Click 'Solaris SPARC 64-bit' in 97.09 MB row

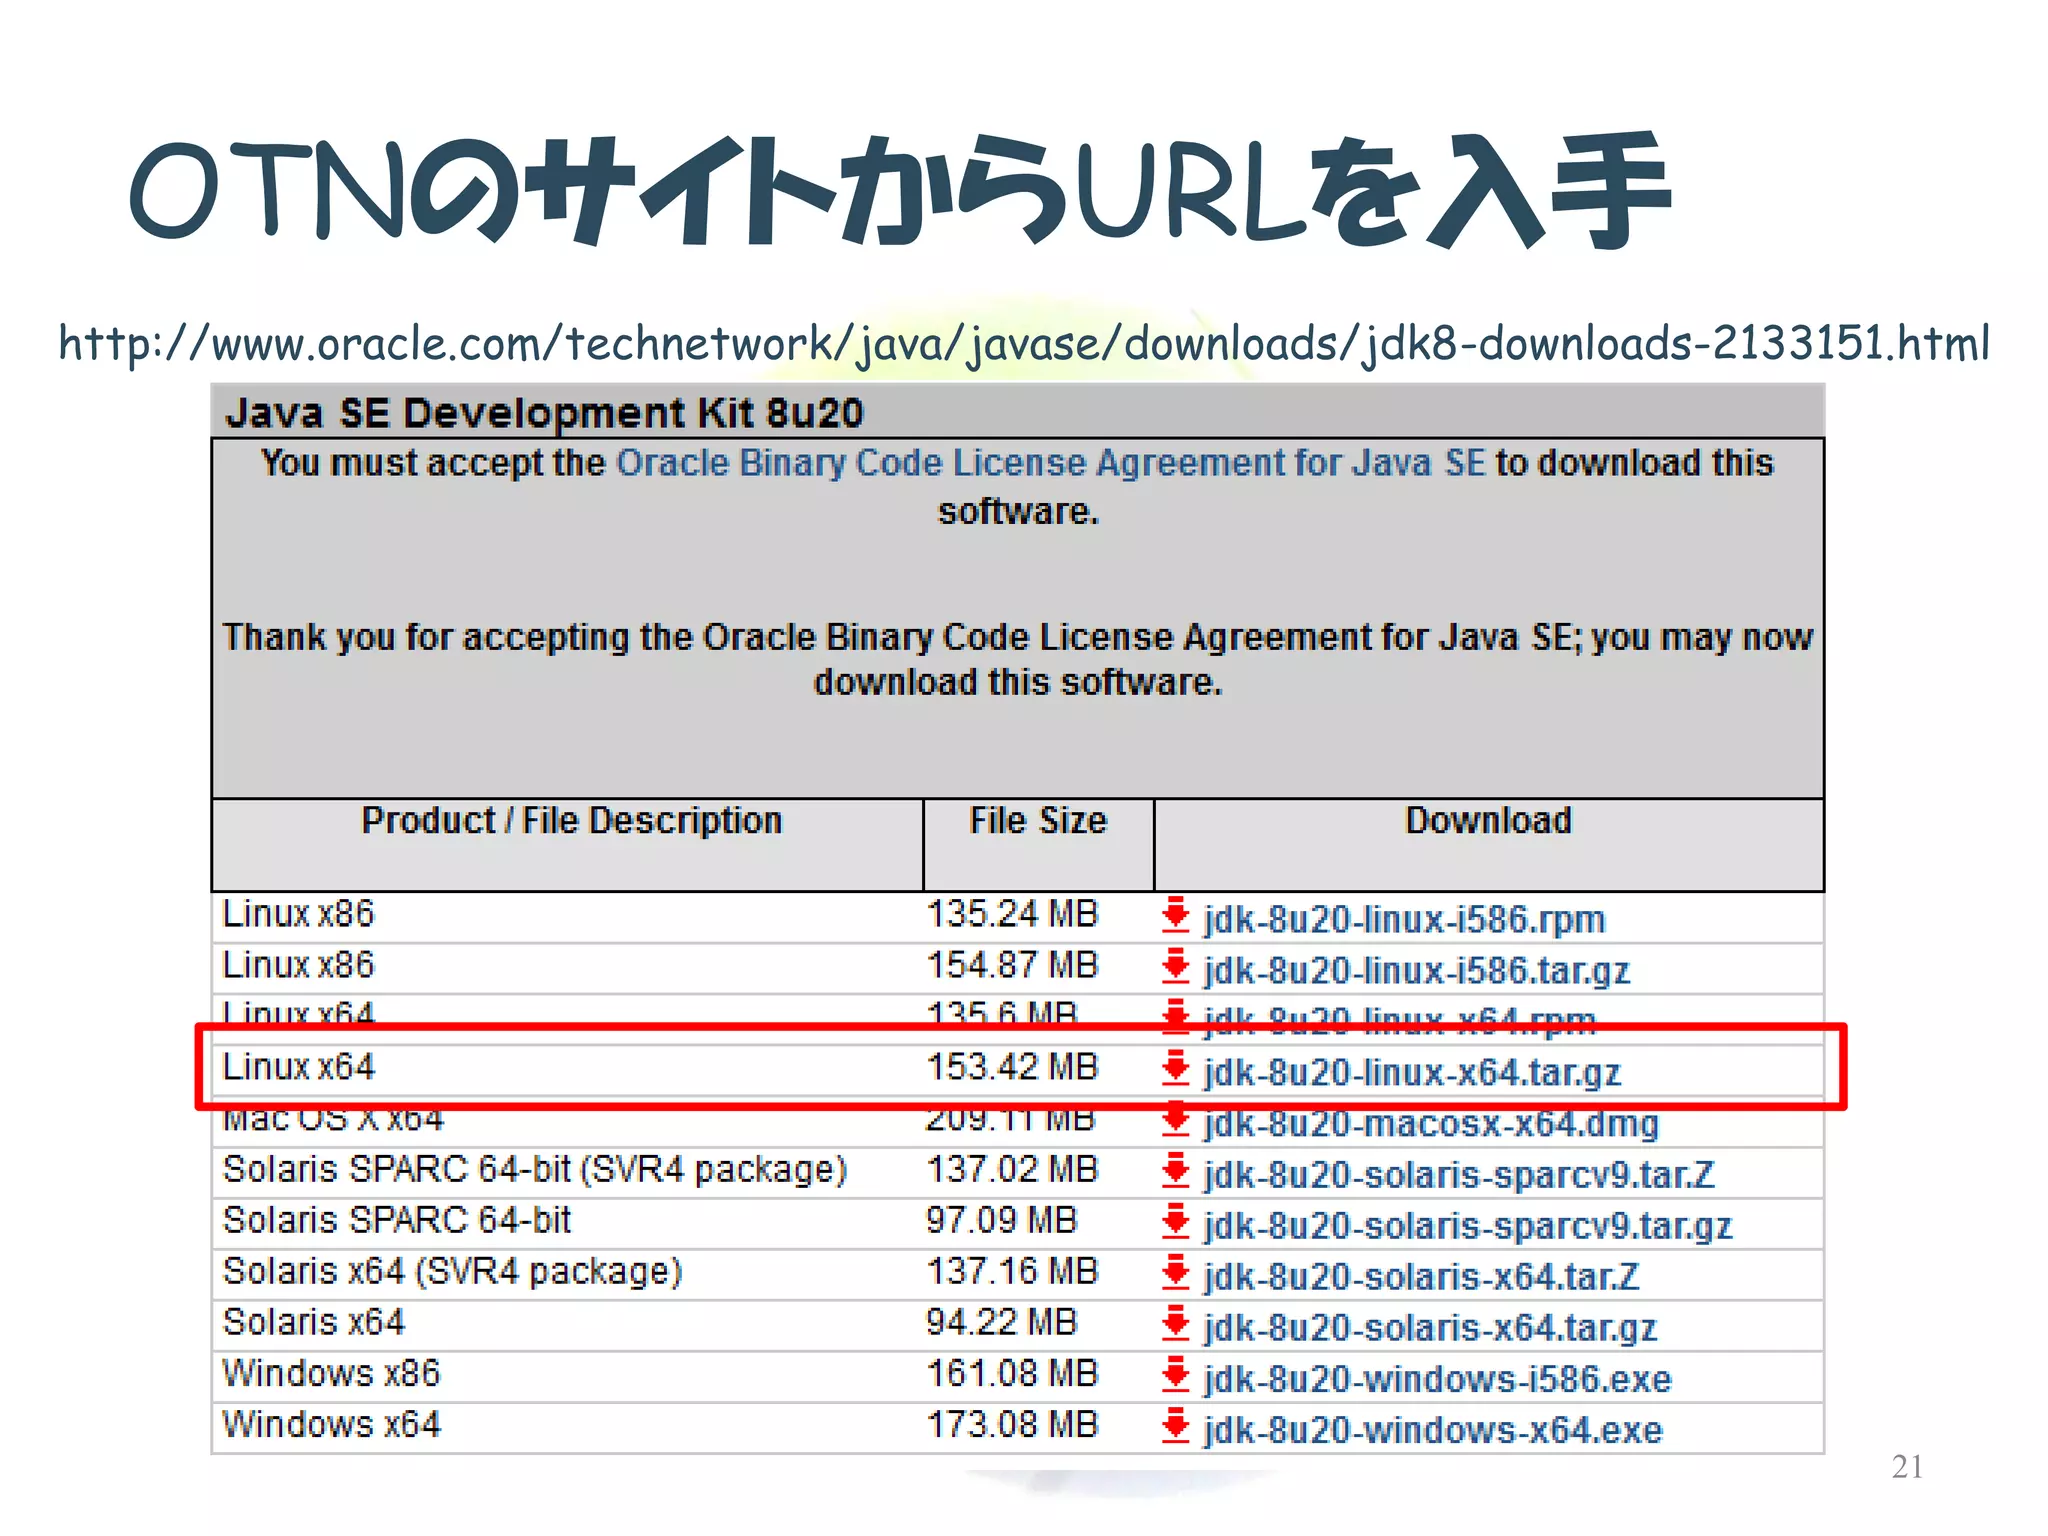point(397,1220)
